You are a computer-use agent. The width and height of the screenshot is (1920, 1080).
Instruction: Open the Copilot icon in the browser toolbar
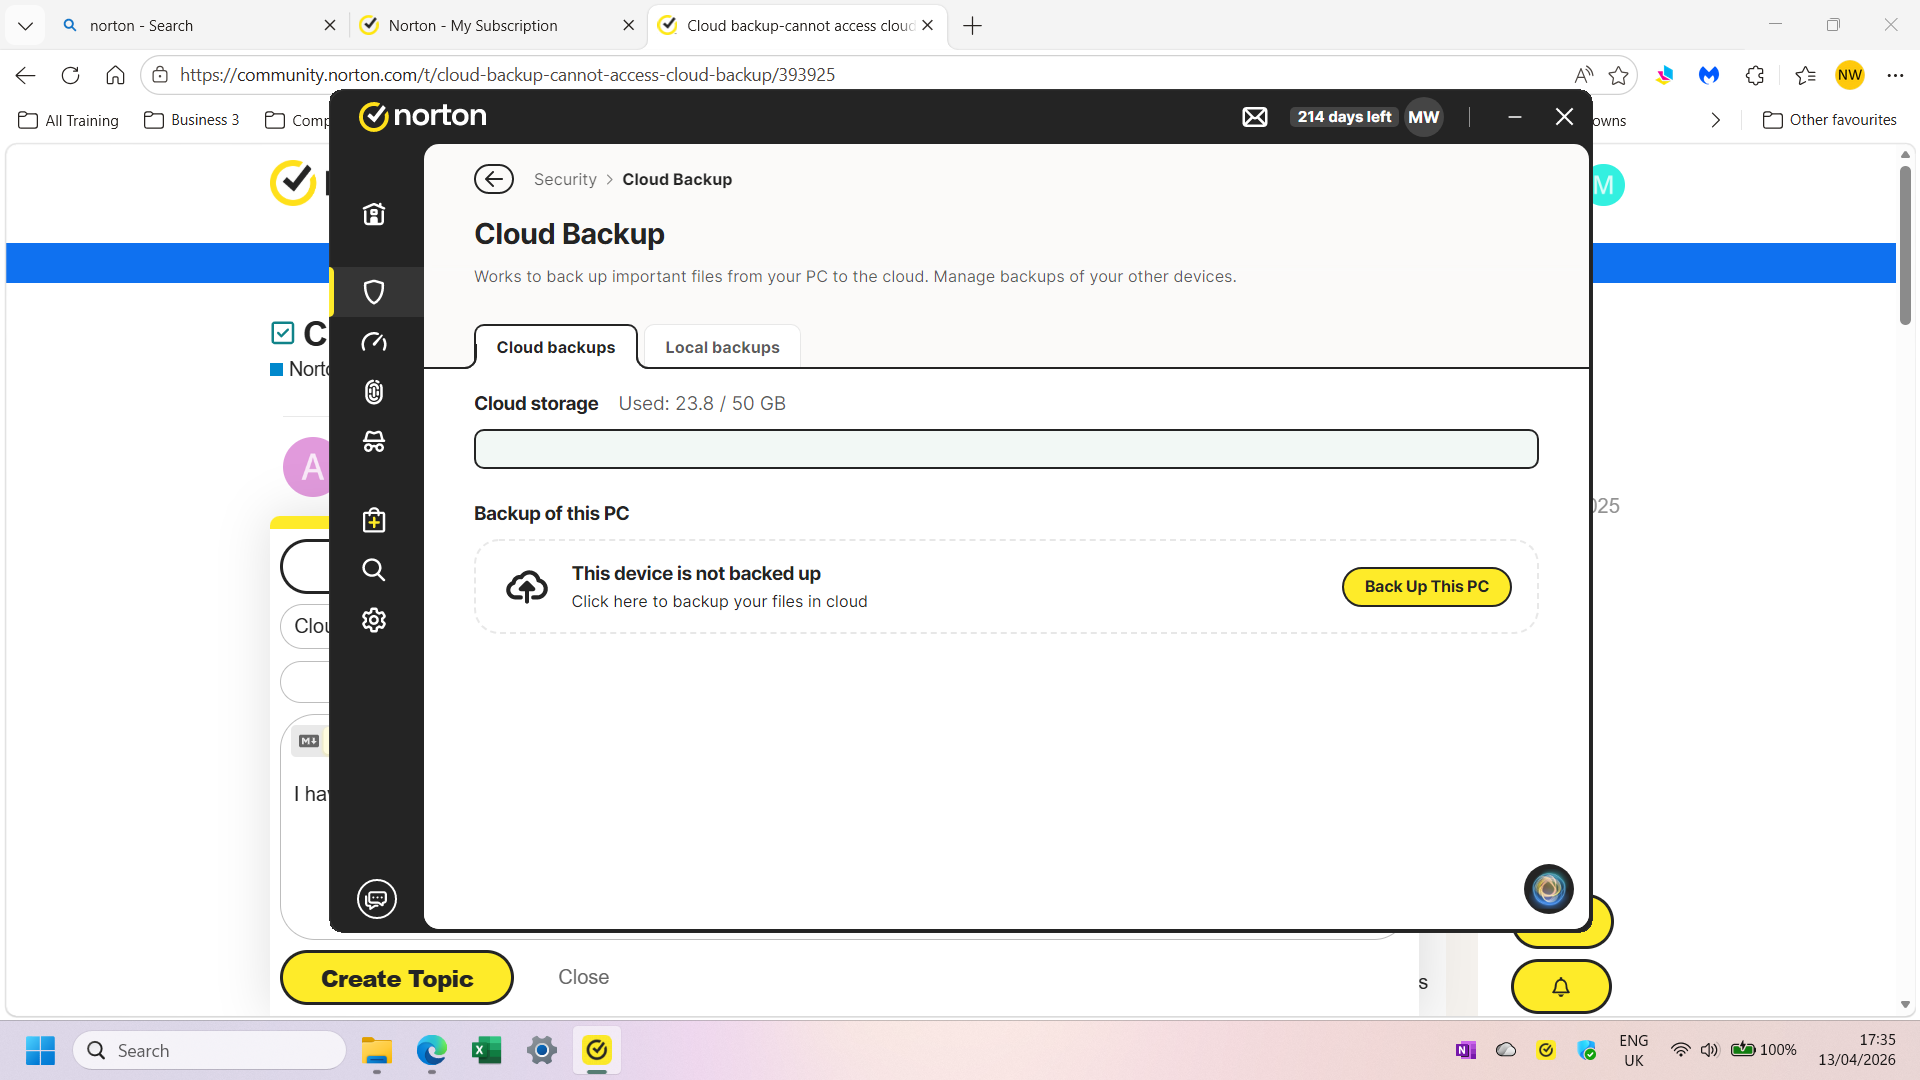pyautogui.click(x=1664, y=75)
